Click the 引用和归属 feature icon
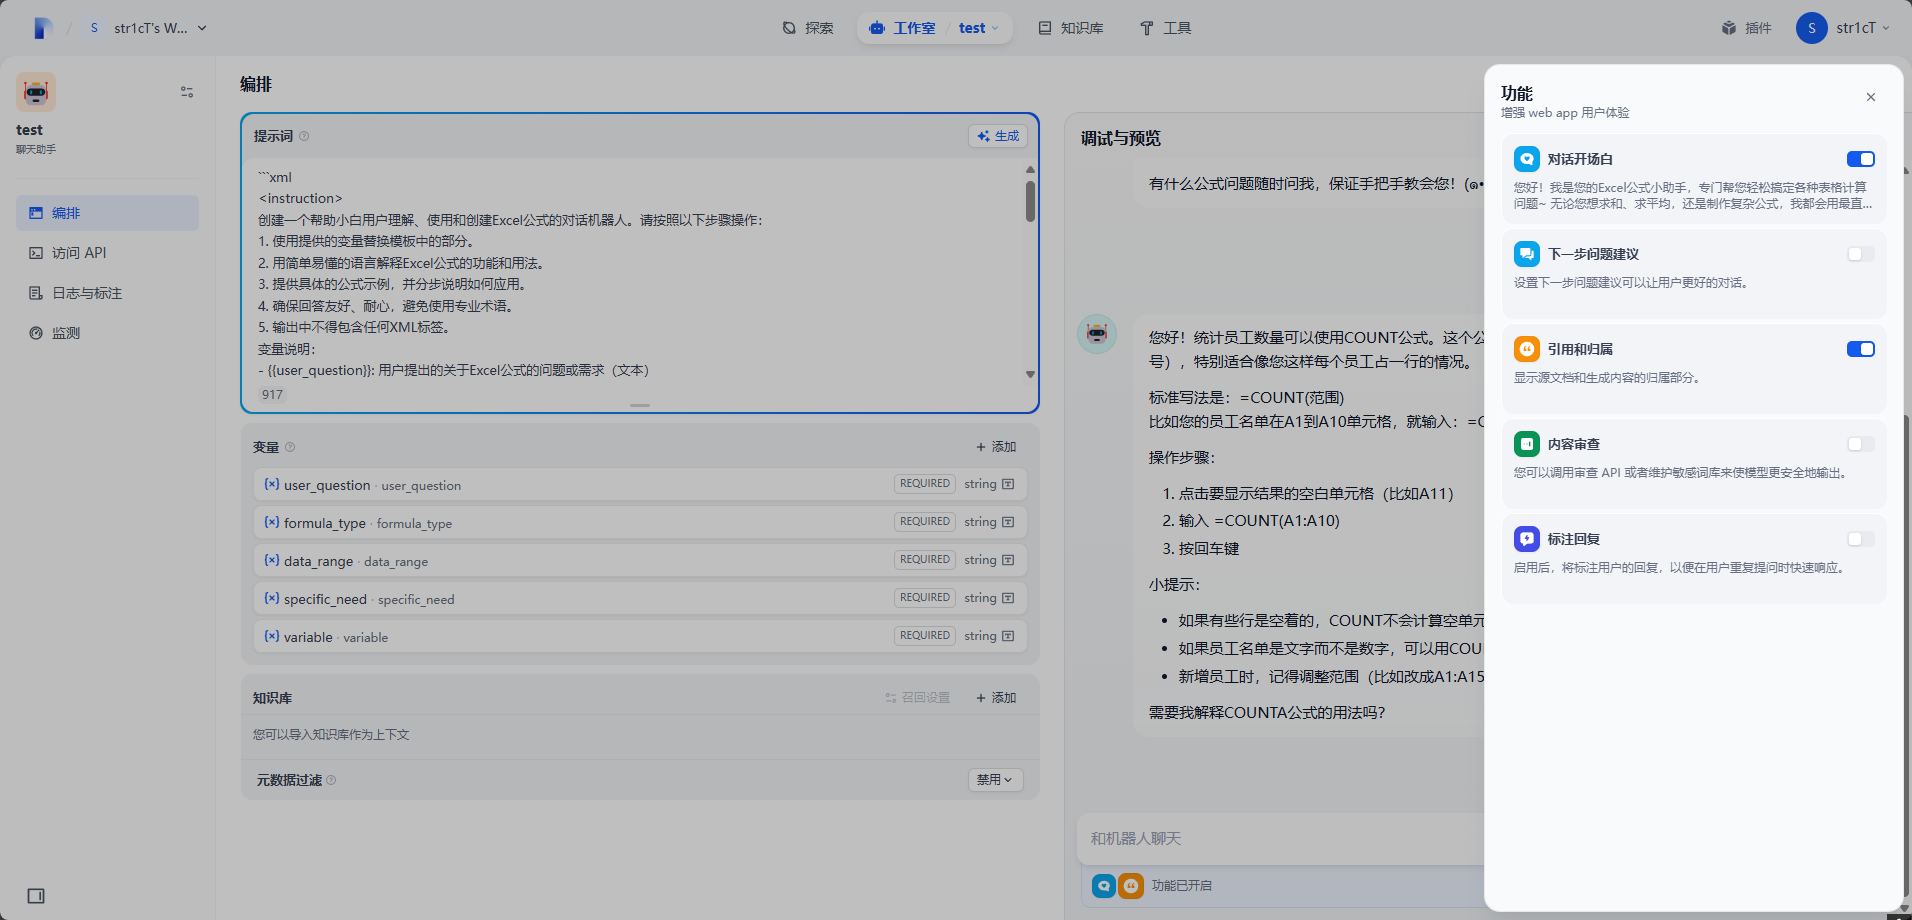This screenshot has height=920, width=1912. [1527, 349]
